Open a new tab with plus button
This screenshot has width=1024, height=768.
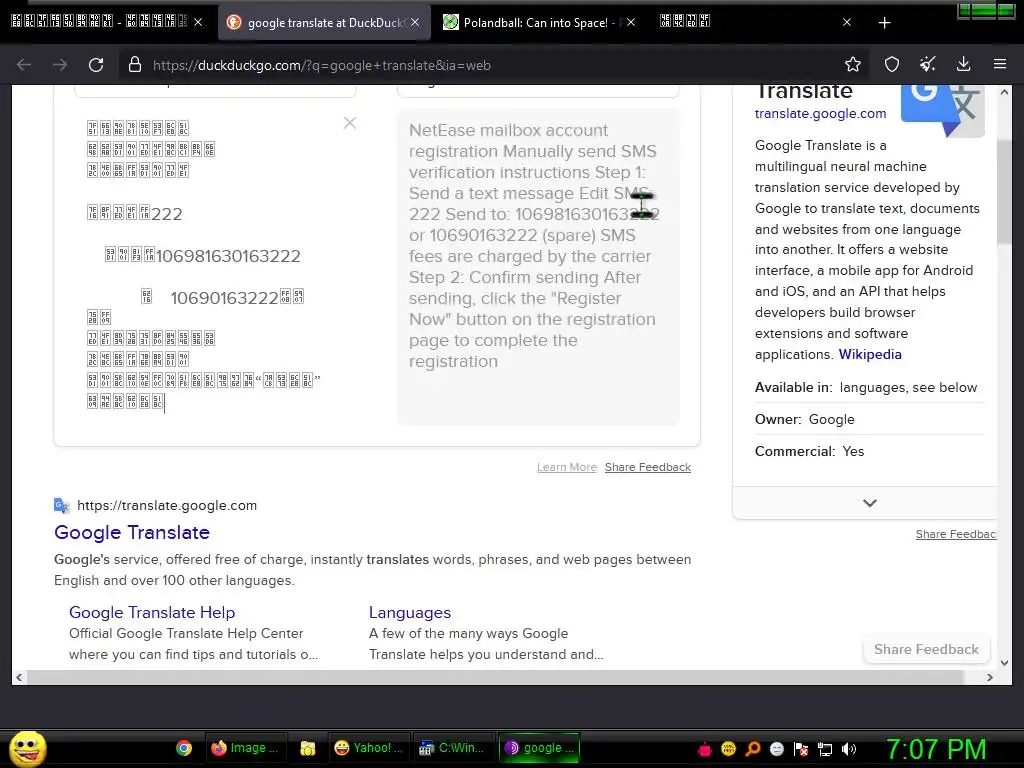pyautogui.click(x=884, y=23)
